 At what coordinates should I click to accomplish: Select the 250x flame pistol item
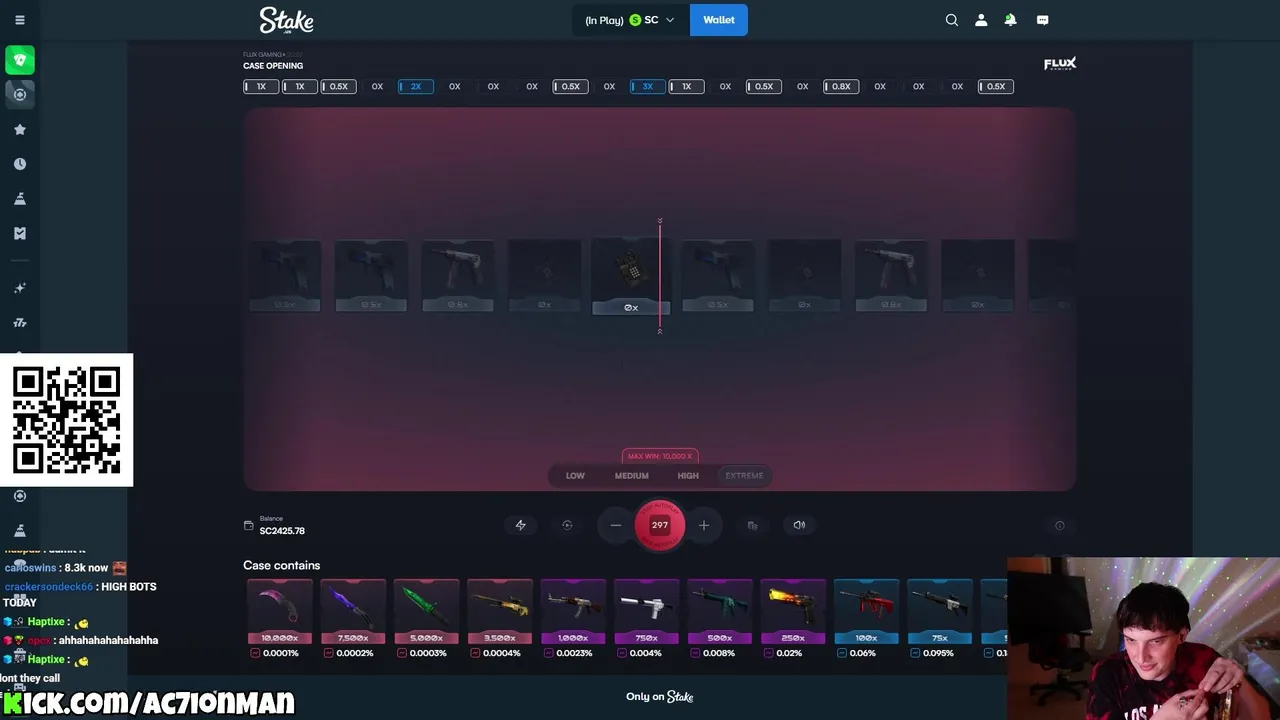pyautogui.click(x=793, y=612)
